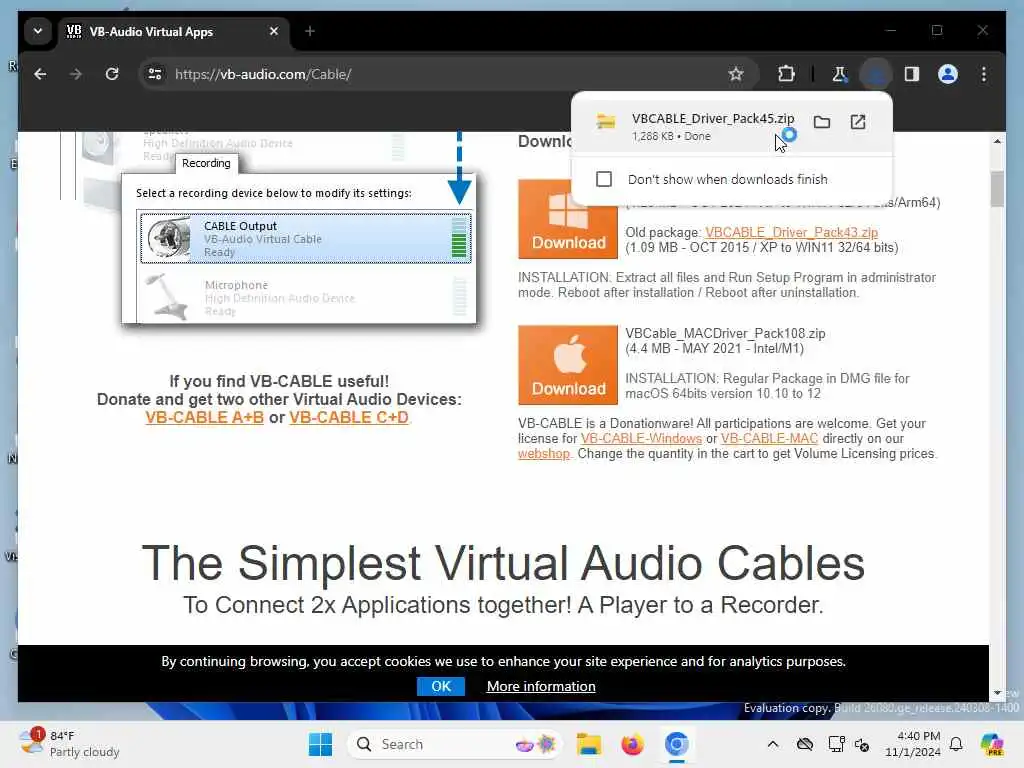Screen dimensions: 1024x768
Task: Click the network display tray icon
Action: (836, 744)
